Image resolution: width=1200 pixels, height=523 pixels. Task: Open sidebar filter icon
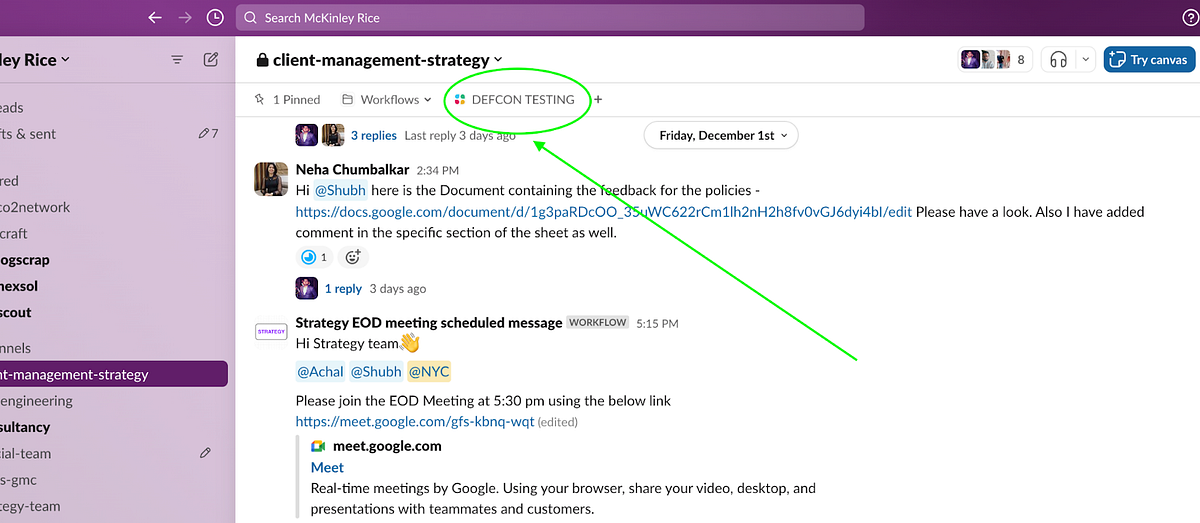coord(177,60)
